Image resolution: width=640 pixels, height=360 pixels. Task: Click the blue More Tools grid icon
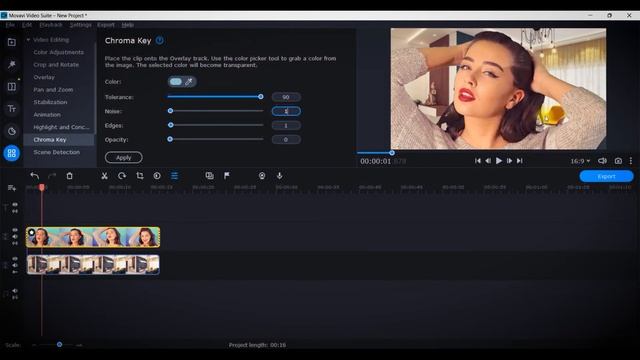11,153
